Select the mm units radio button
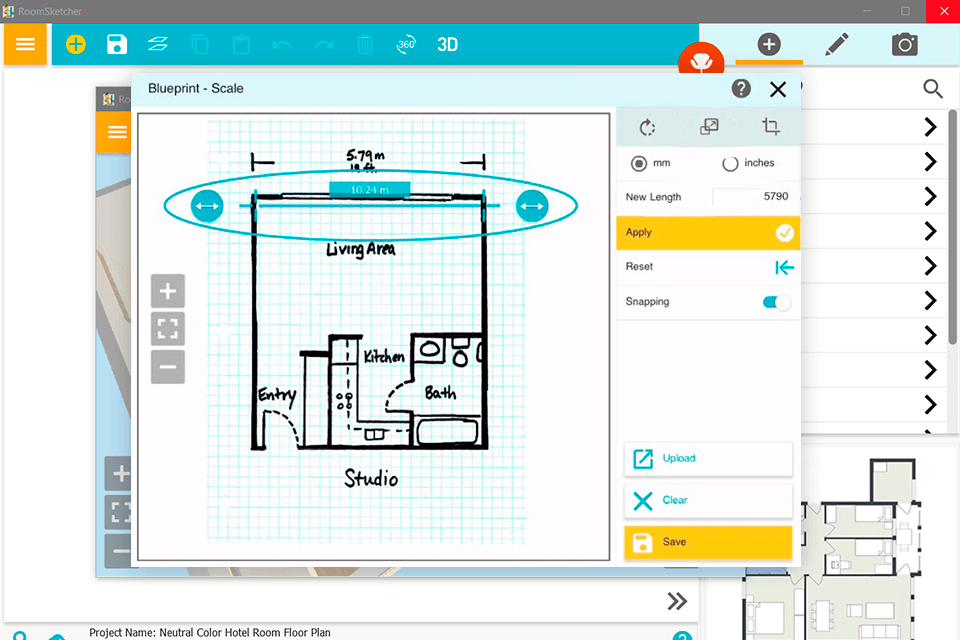This screenshot has width=960, height=640. (639, 164)
